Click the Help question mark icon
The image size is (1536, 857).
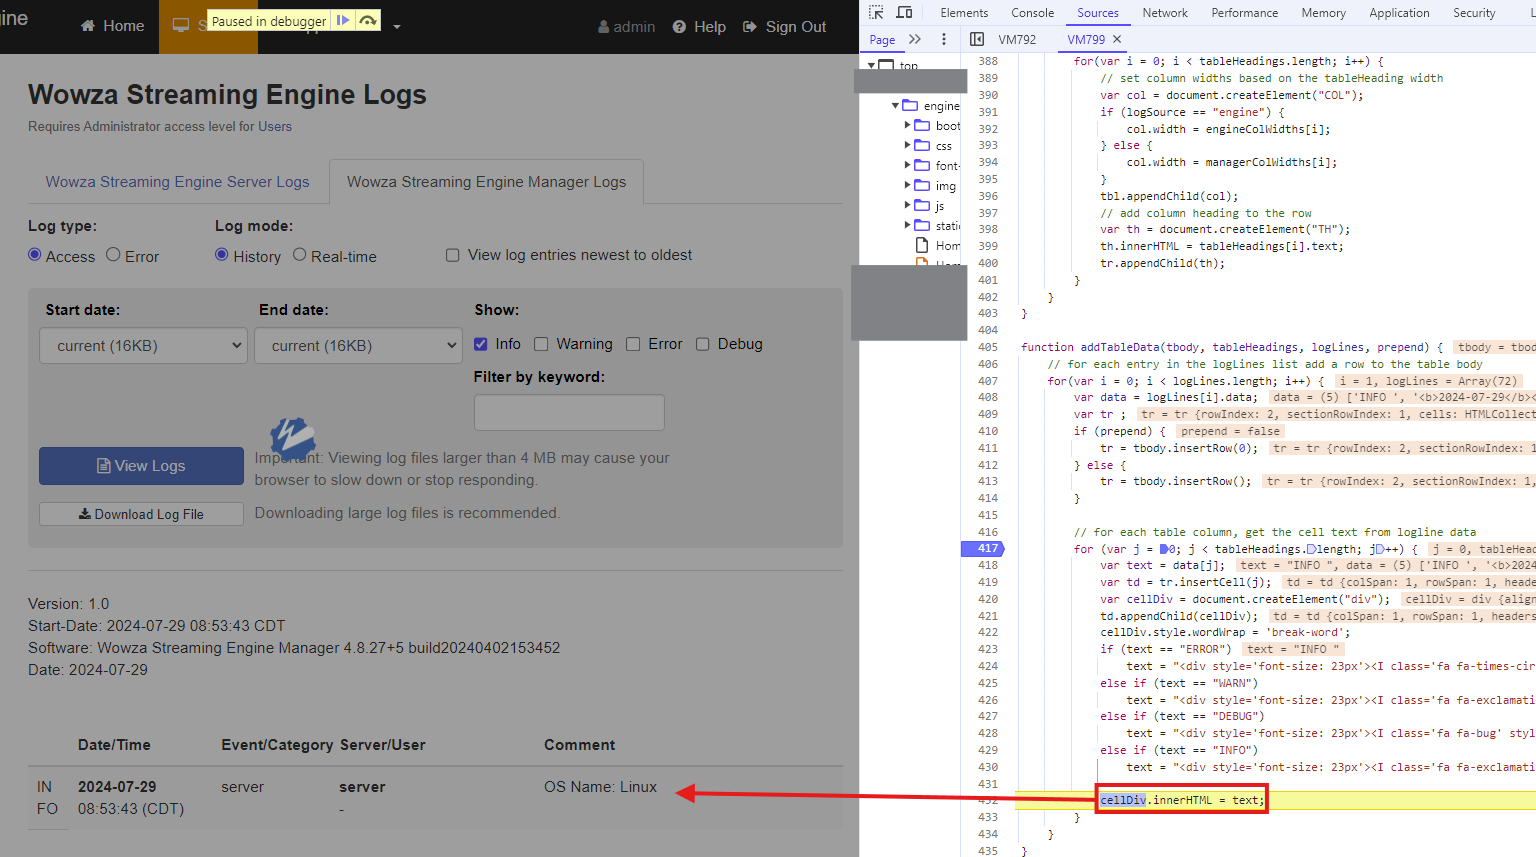[x=679, y=27]
